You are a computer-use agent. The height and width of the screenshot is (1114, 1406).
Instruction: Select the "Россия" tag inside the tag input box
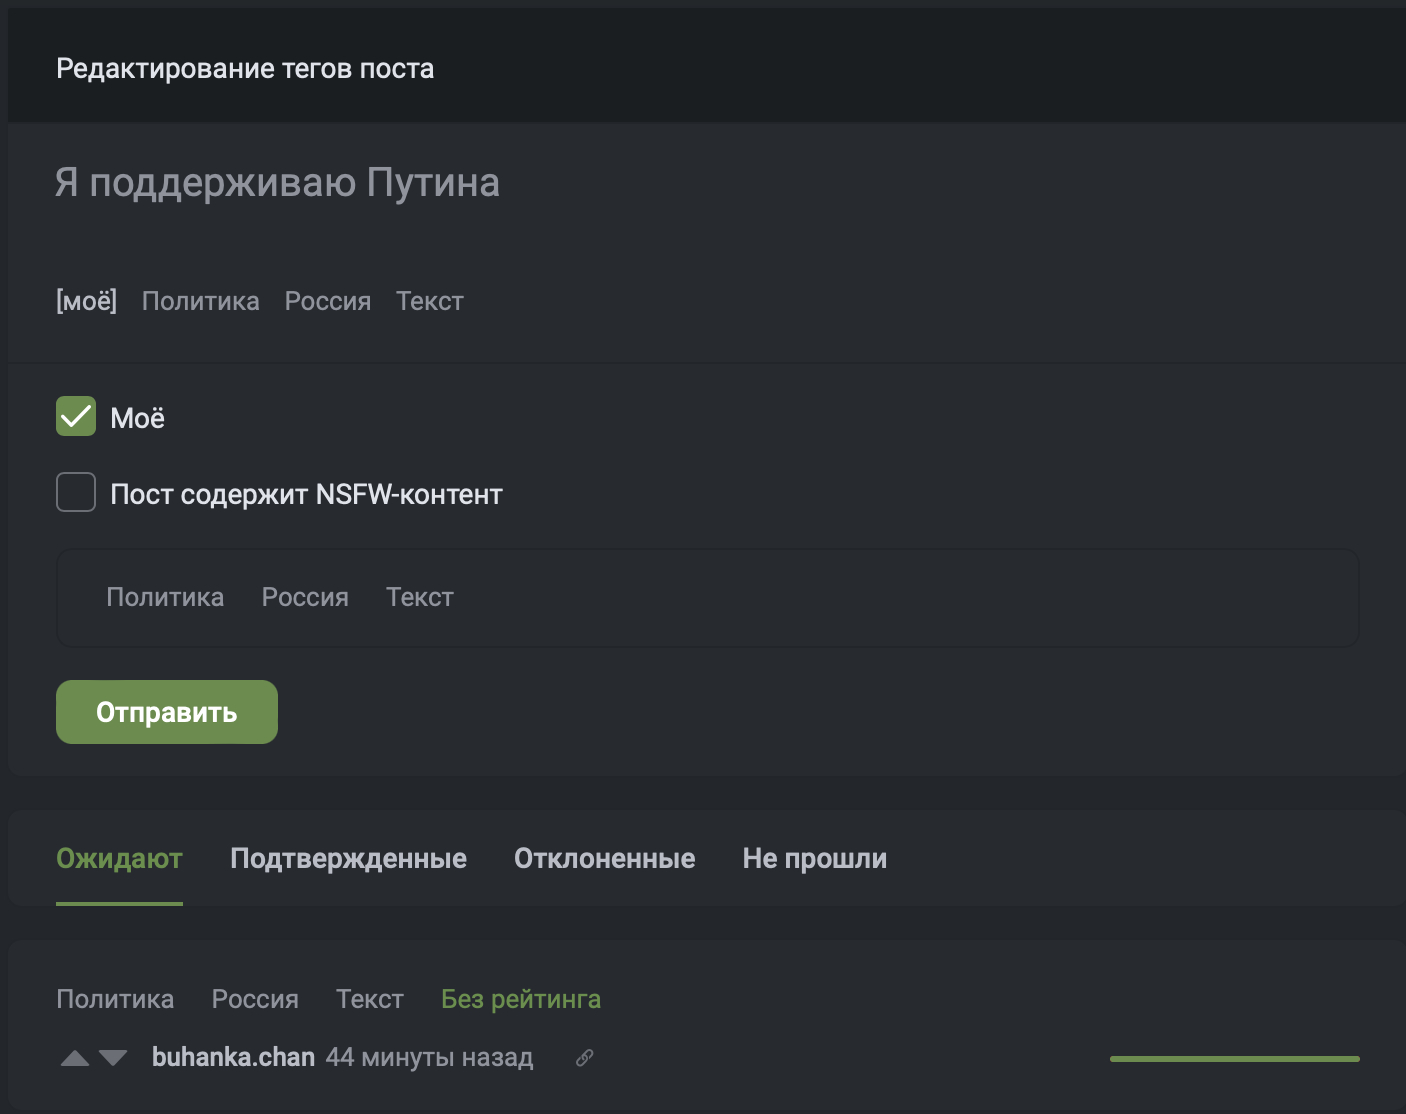(x=305, y=597)
